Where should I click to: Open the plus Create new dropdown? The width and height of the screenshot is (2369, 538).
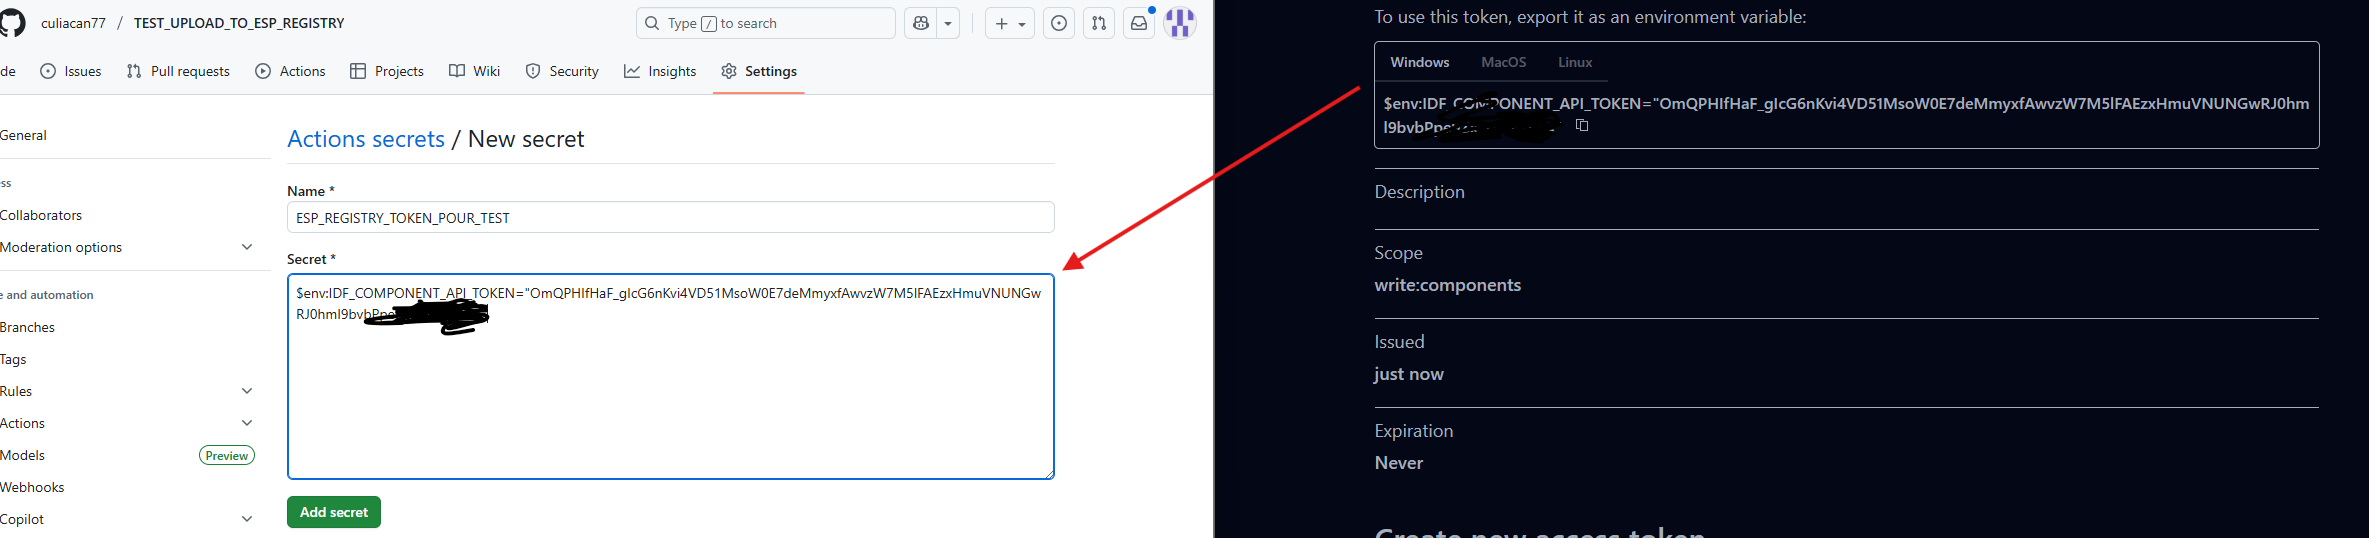pyautogui.click(x=1009, y=23)
